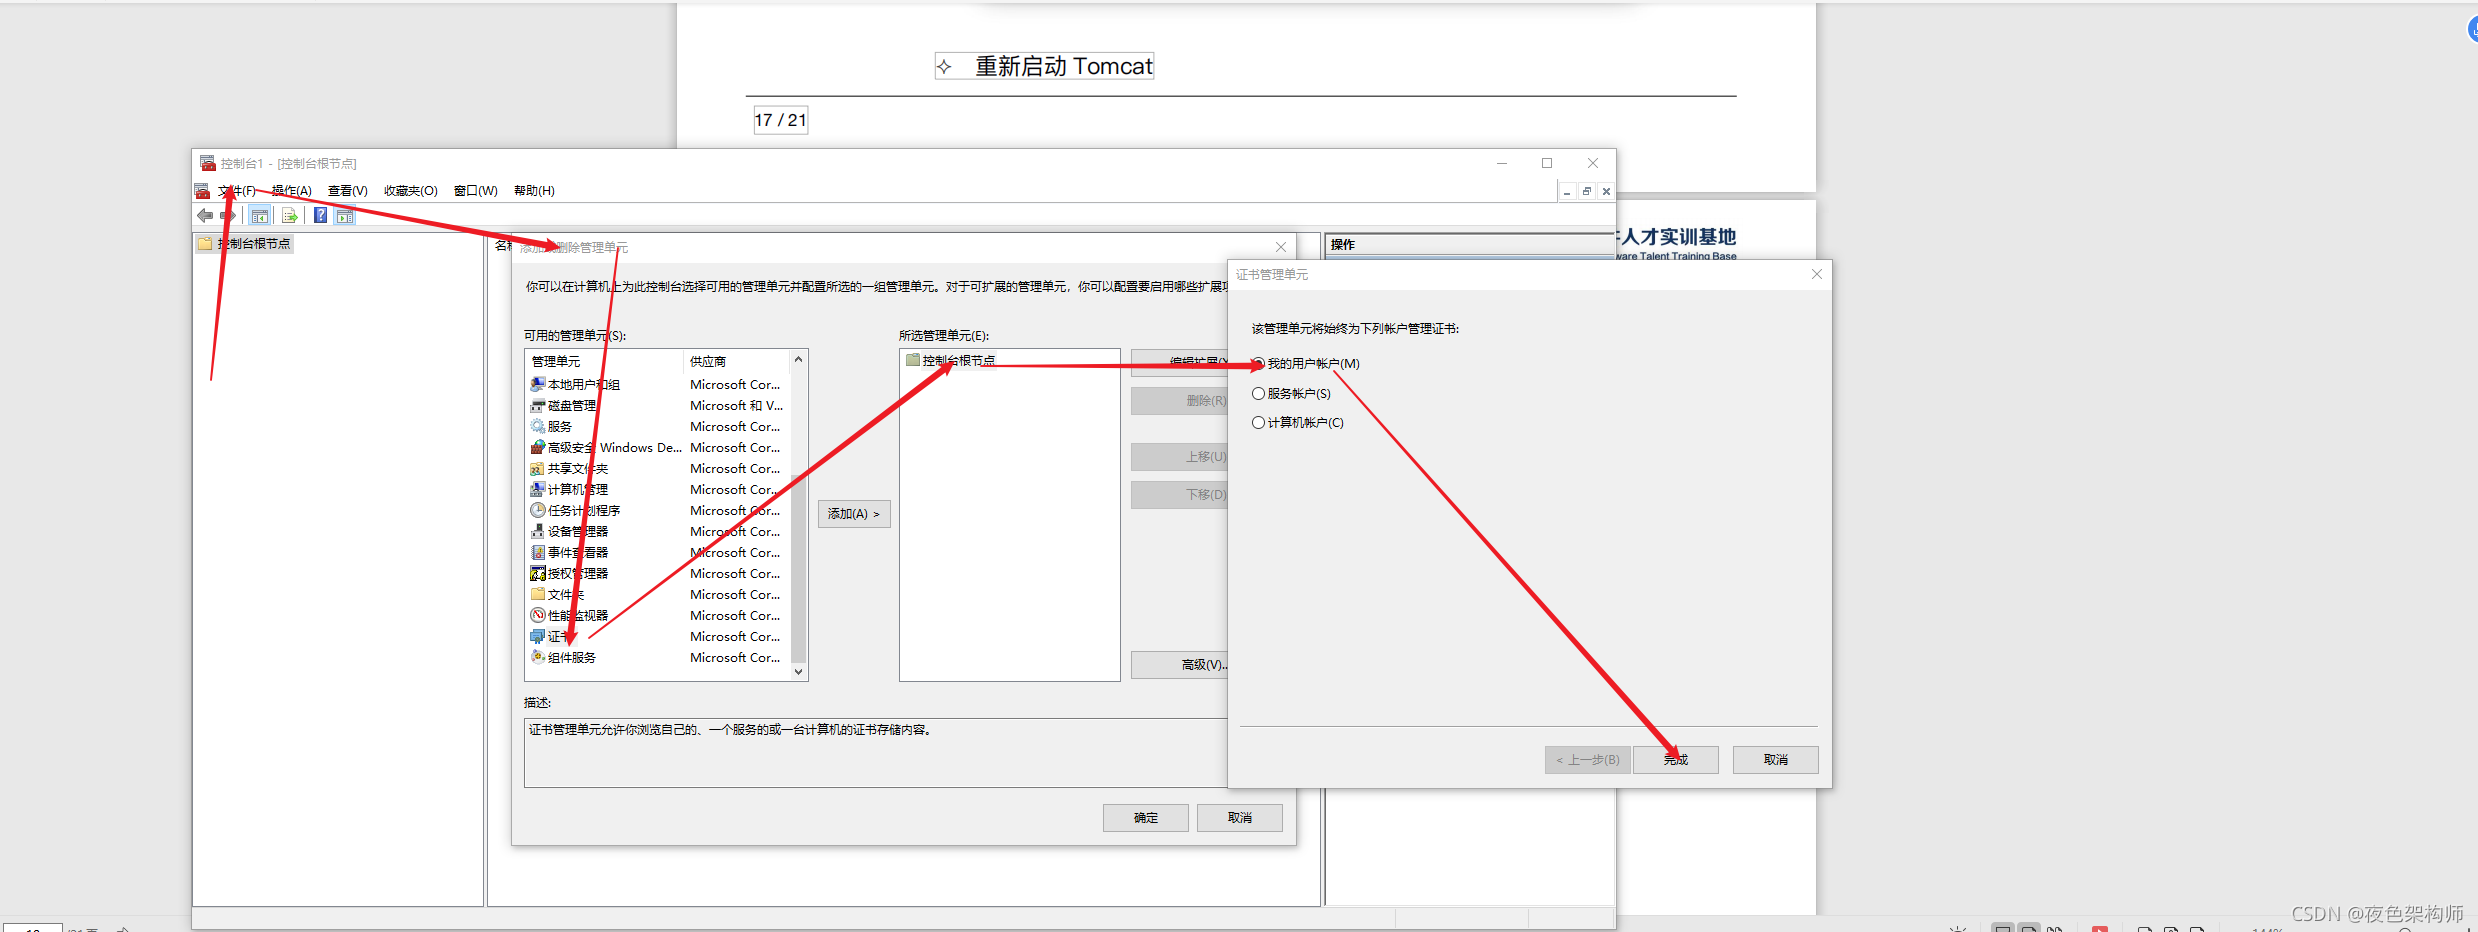Image resolution: width=2478 pixels, height=932 pixels.
Task: Select the 任务计划程序 clock icon
Action: click(x=538, y=510)
